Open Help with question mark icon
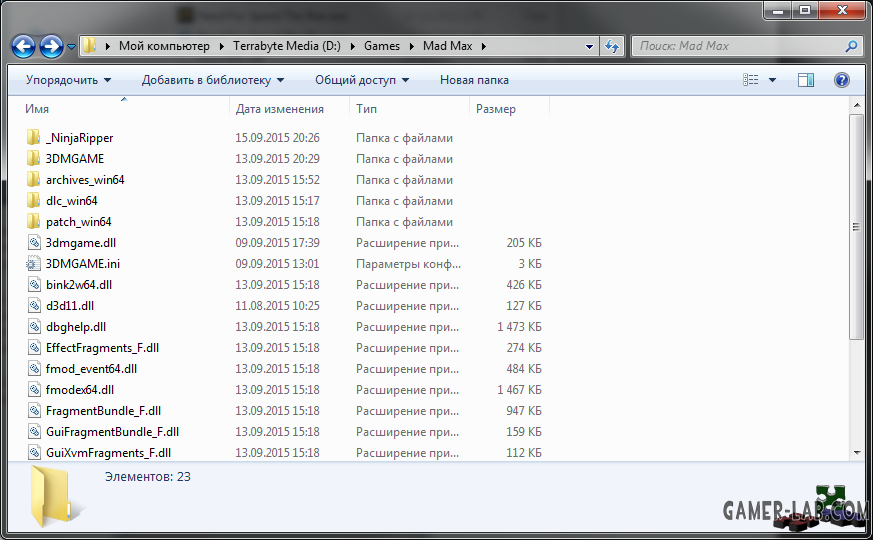873x540 pixels. pos(842,80)
